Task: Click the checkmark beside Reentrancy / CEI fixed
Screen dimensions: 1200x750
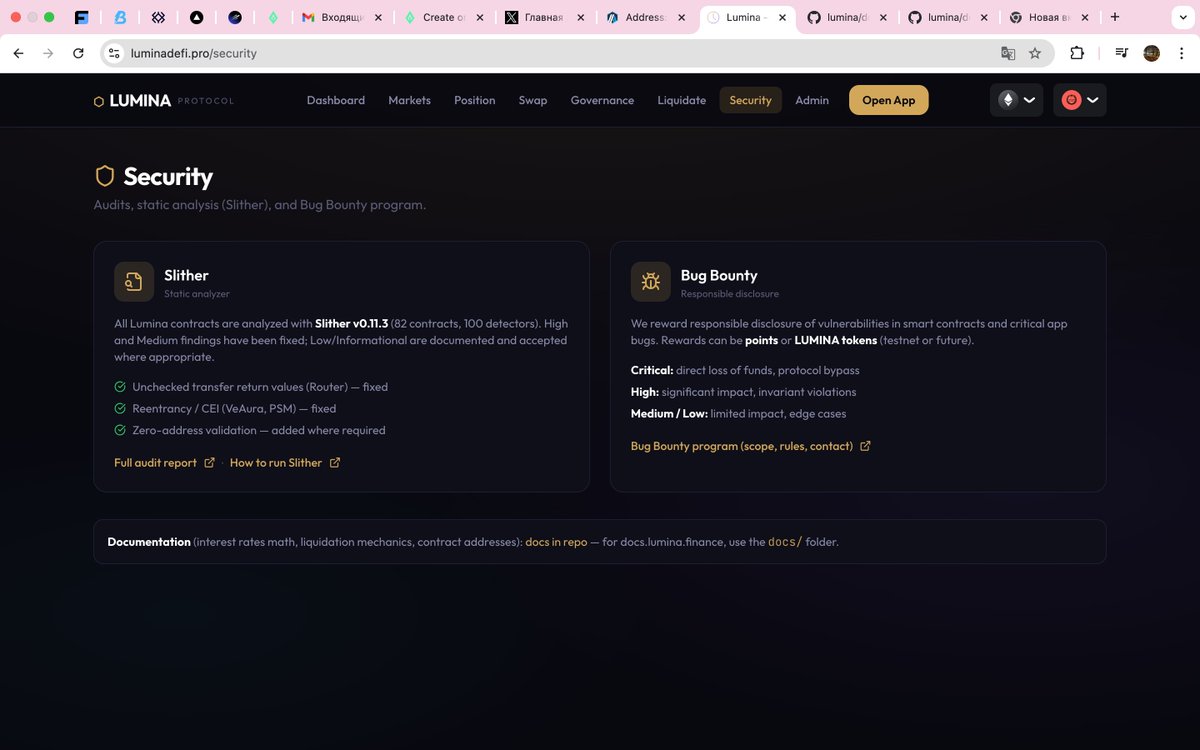Action: pos(119,408)
